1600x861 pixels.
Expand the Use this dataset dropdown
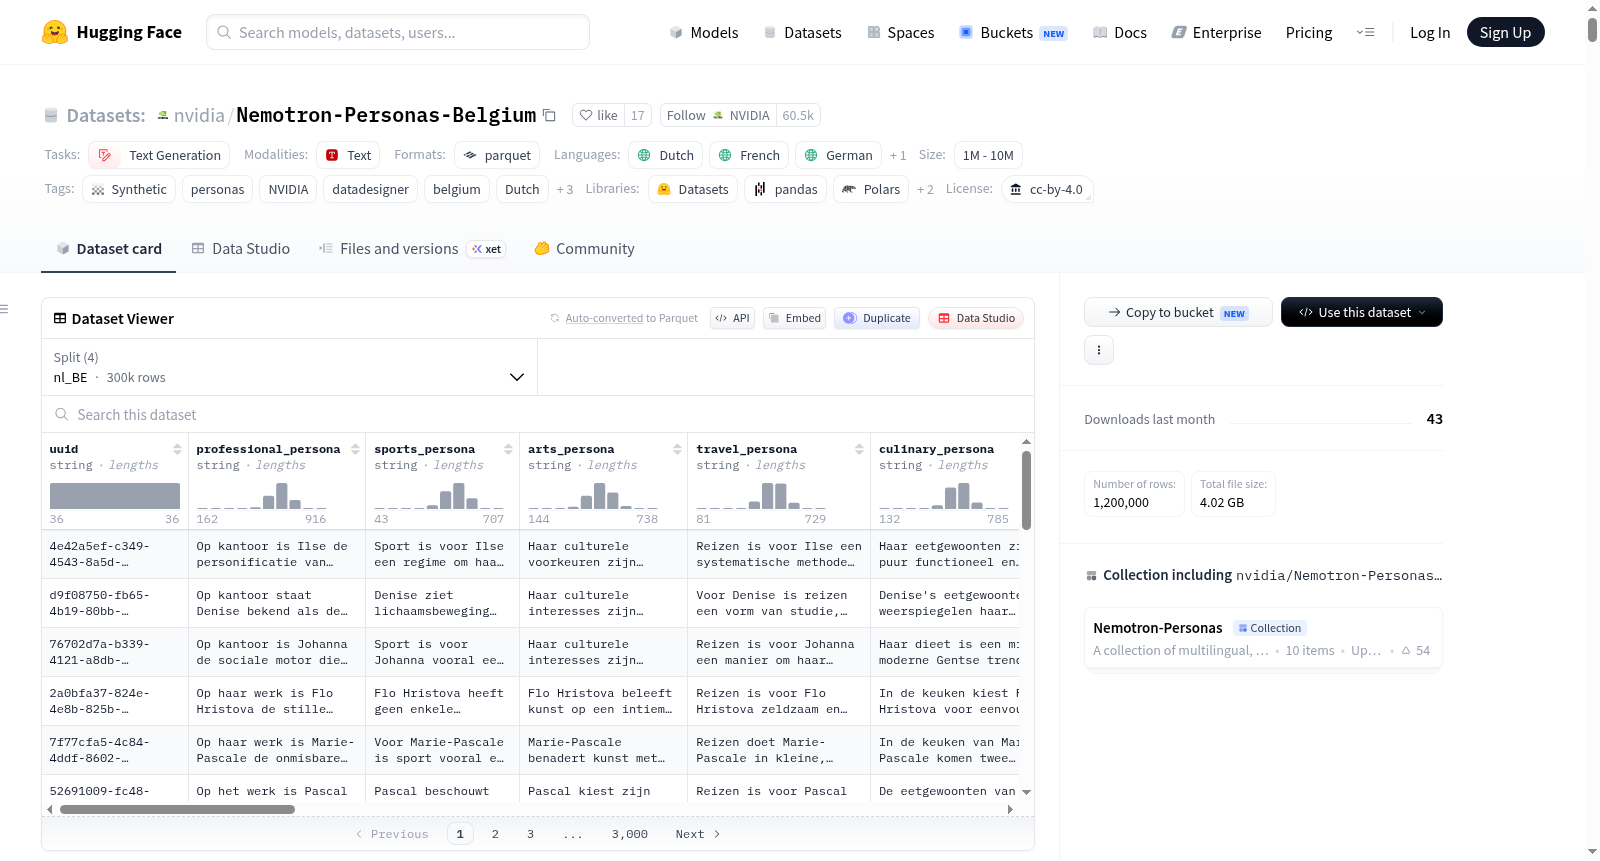tap(1362, 312)
